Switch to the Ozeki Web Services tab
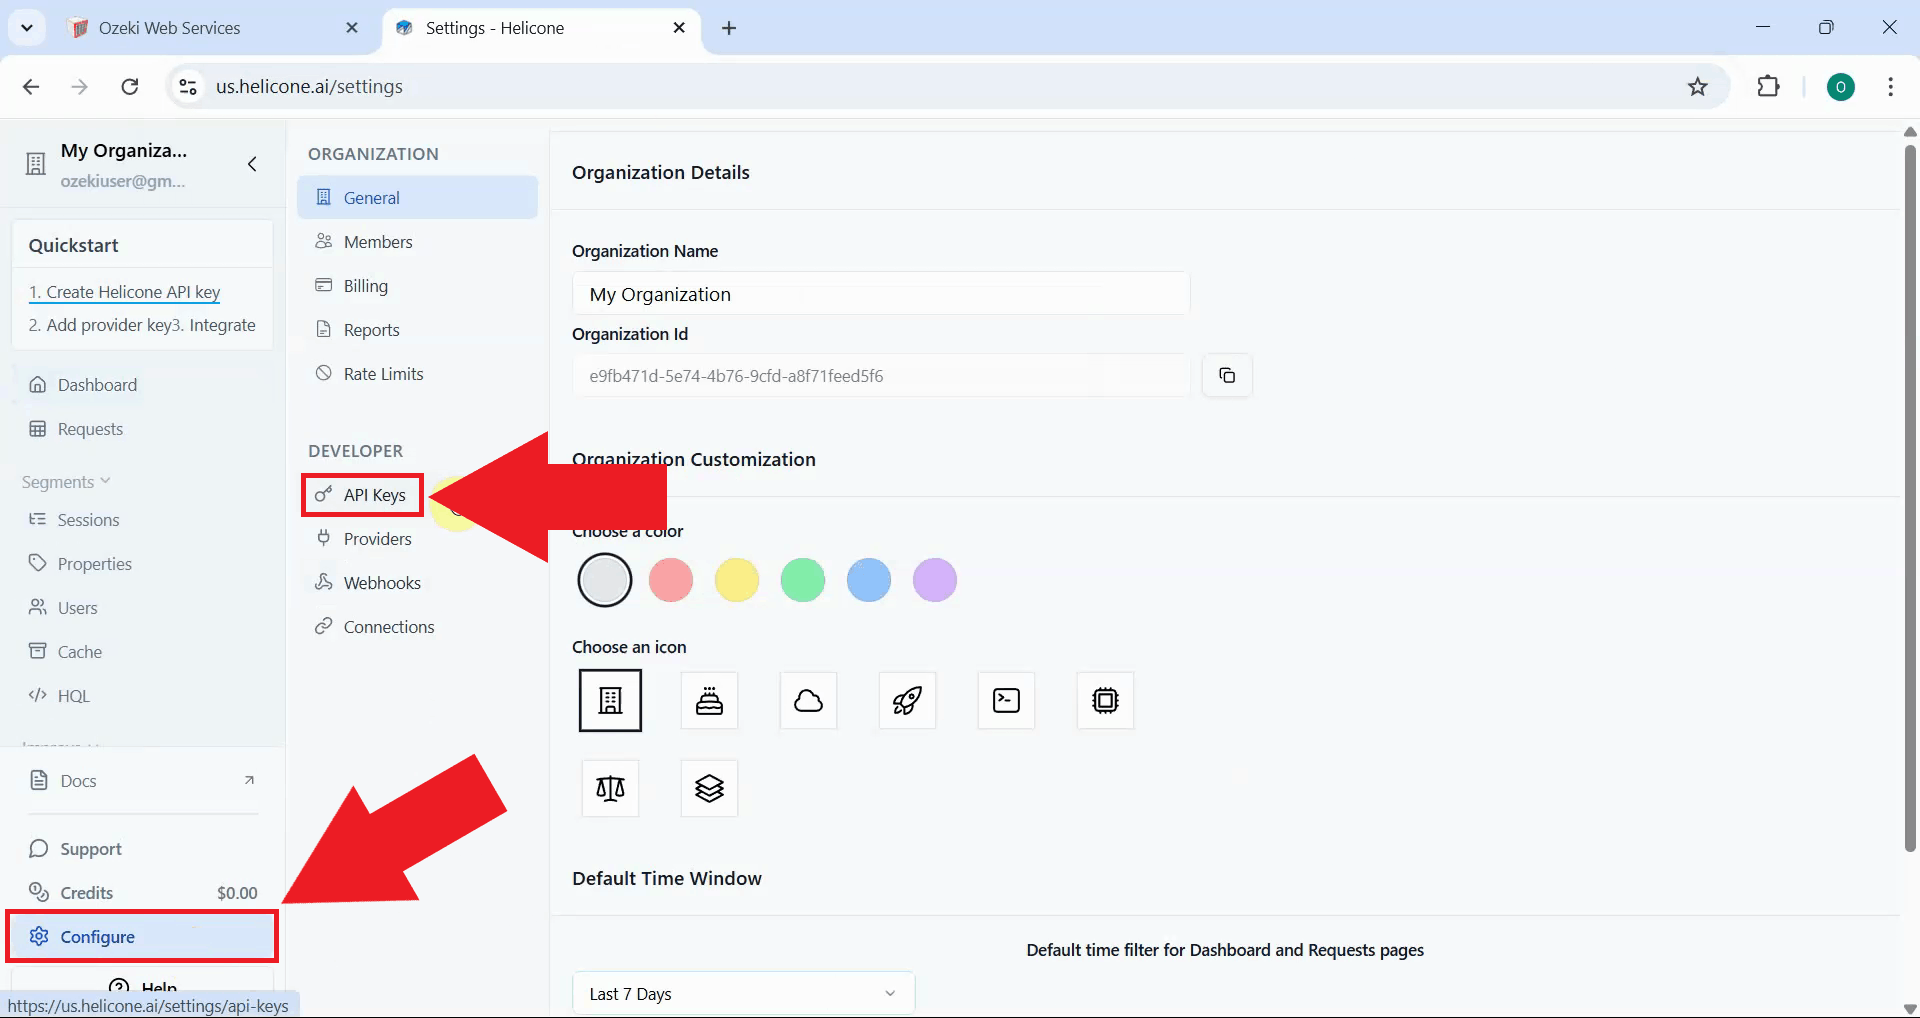The width and height of the screenshot is (1920, 1018). 168,27
